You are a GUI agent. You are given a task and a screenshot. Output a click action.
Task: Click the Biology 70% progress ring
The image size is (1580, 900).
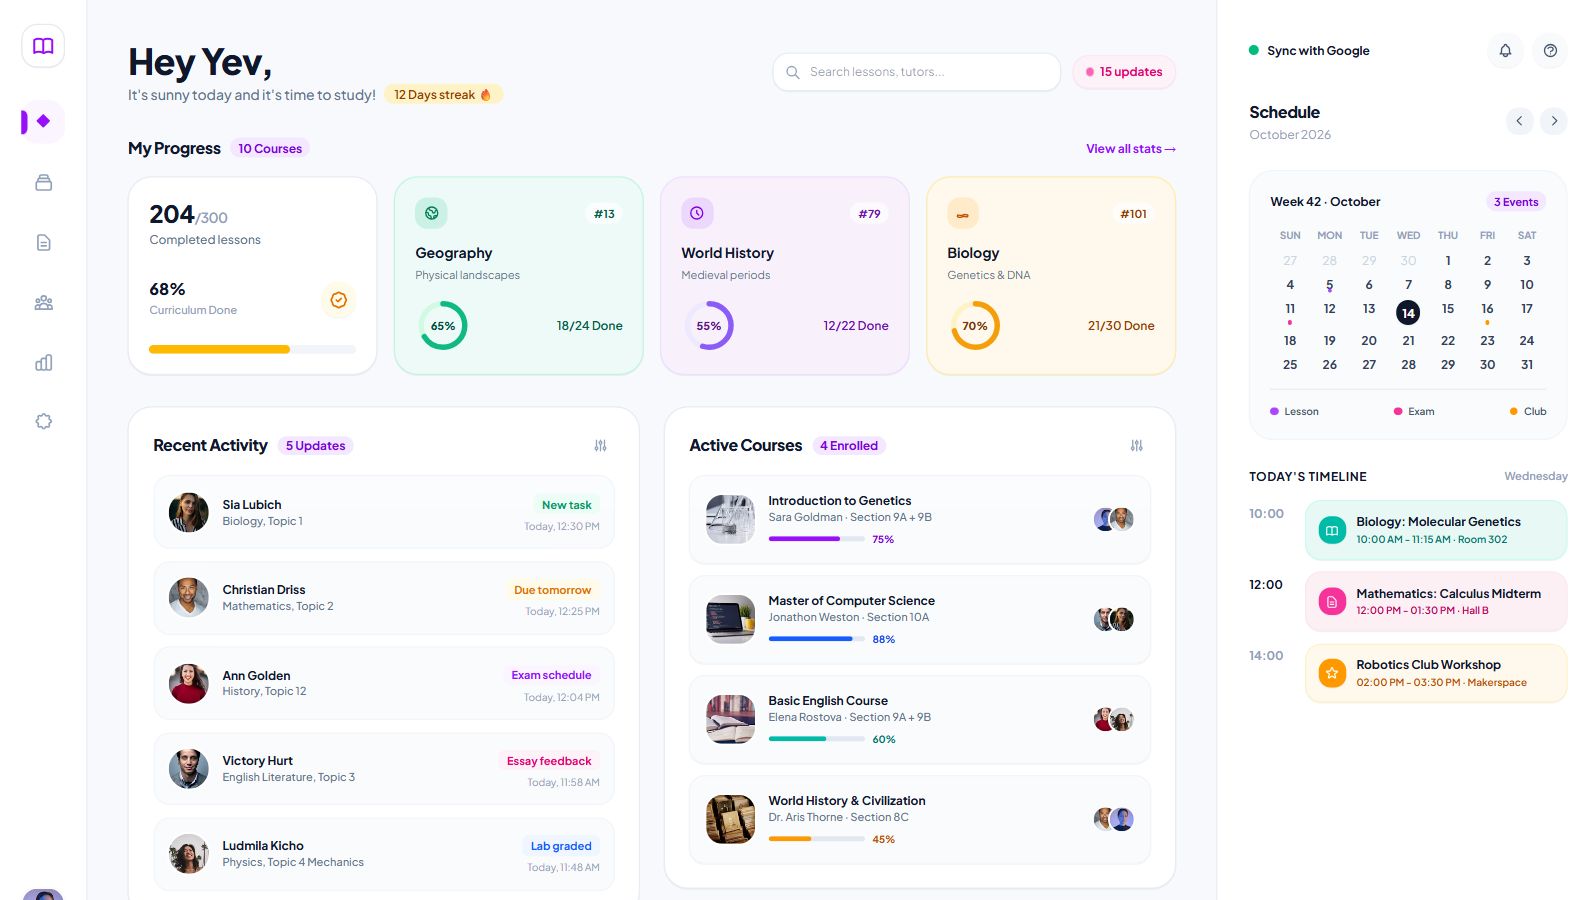click(x=975, y=326)
